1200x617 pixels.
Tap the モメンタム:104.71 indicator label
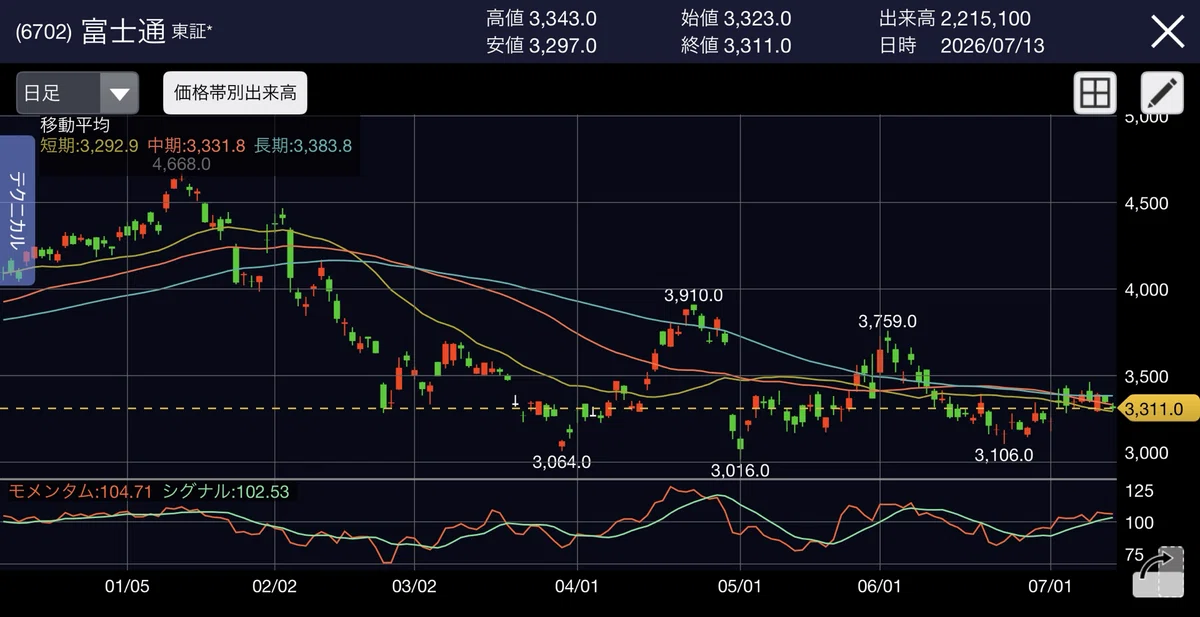tap(81, 491)
